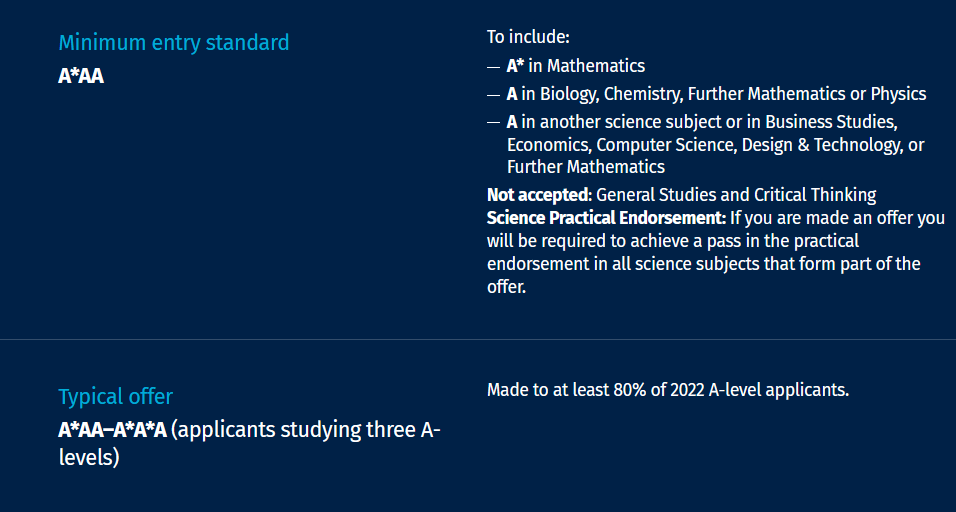
Task: Click the A*AA–A*A*A typical offer grades
Action: (x=112, y=430)
